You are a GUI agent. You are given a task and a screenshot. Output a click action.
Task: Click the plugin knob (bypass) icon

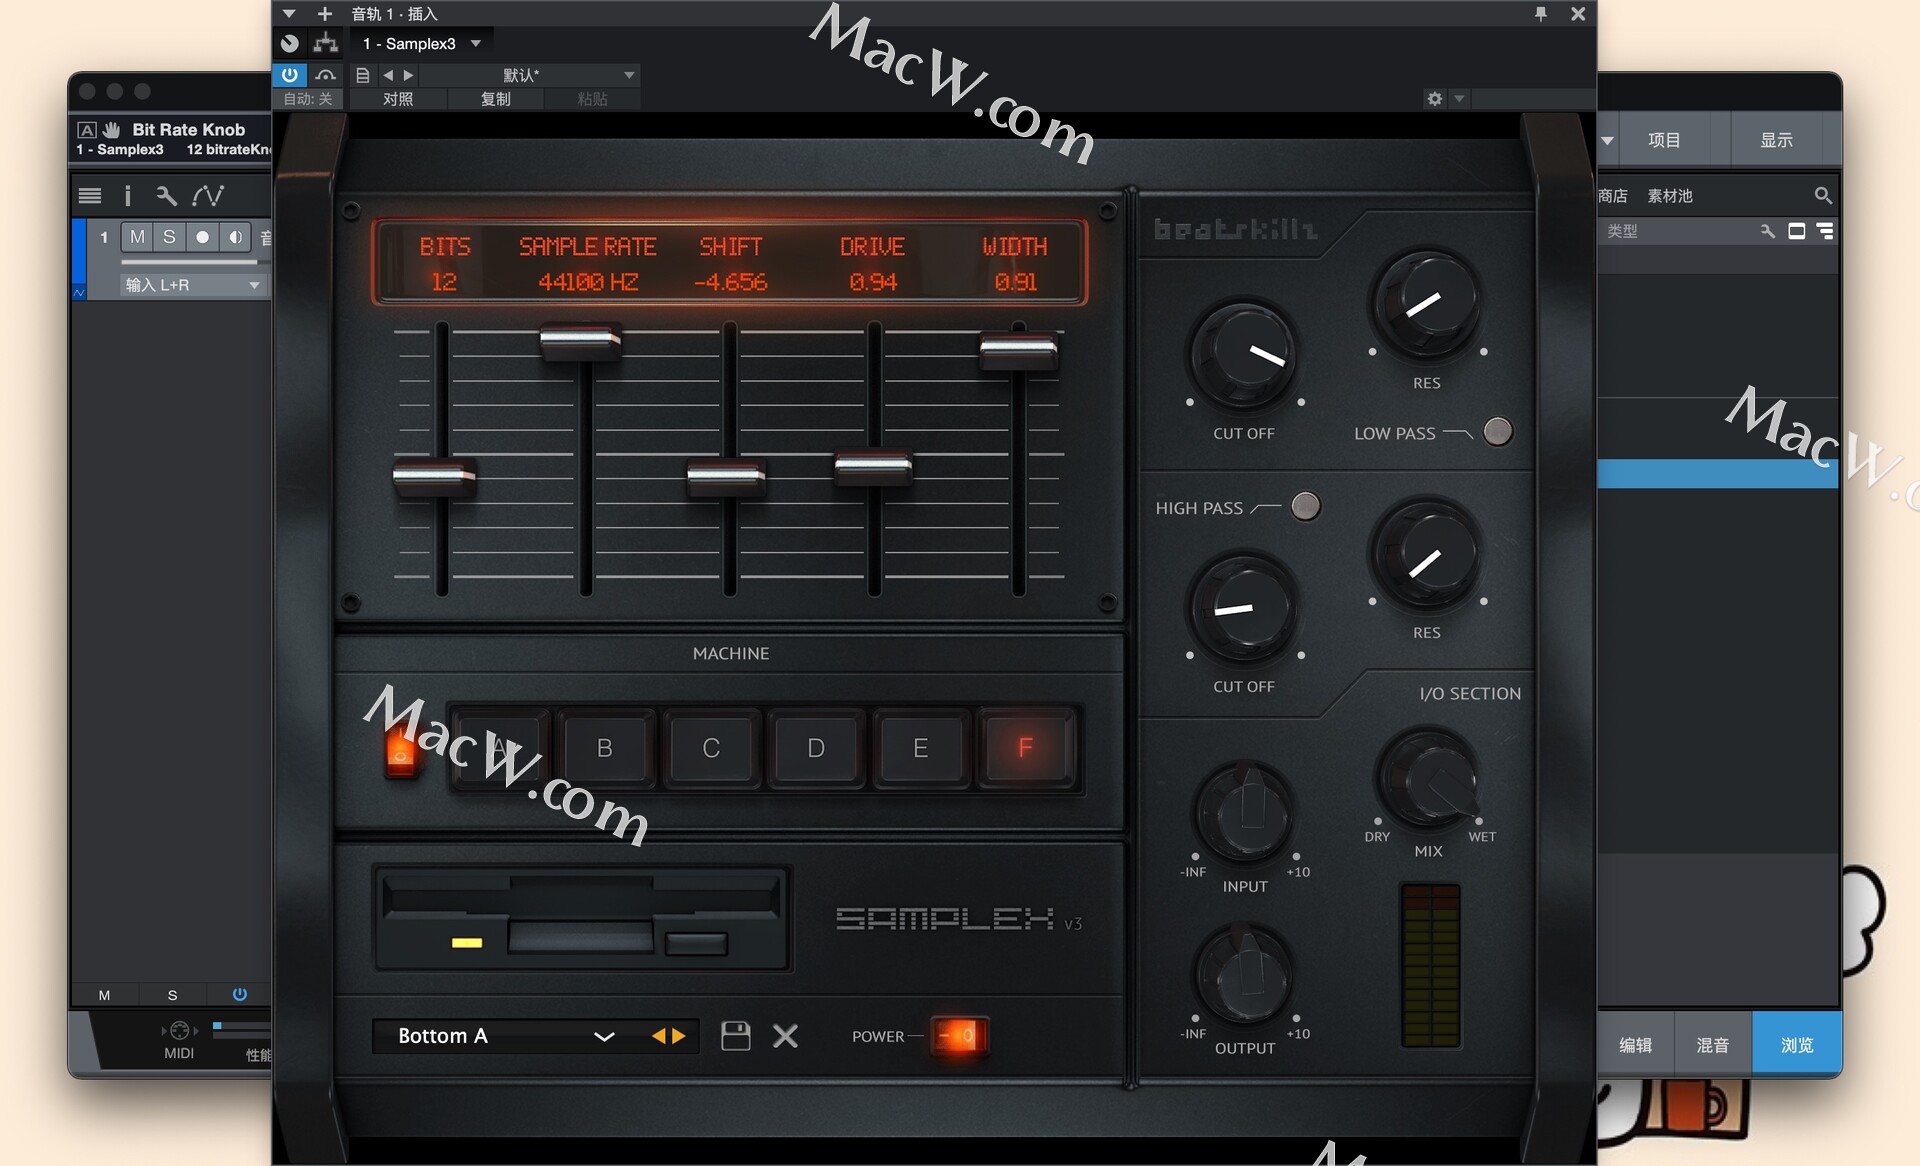[x=290, y=43]
